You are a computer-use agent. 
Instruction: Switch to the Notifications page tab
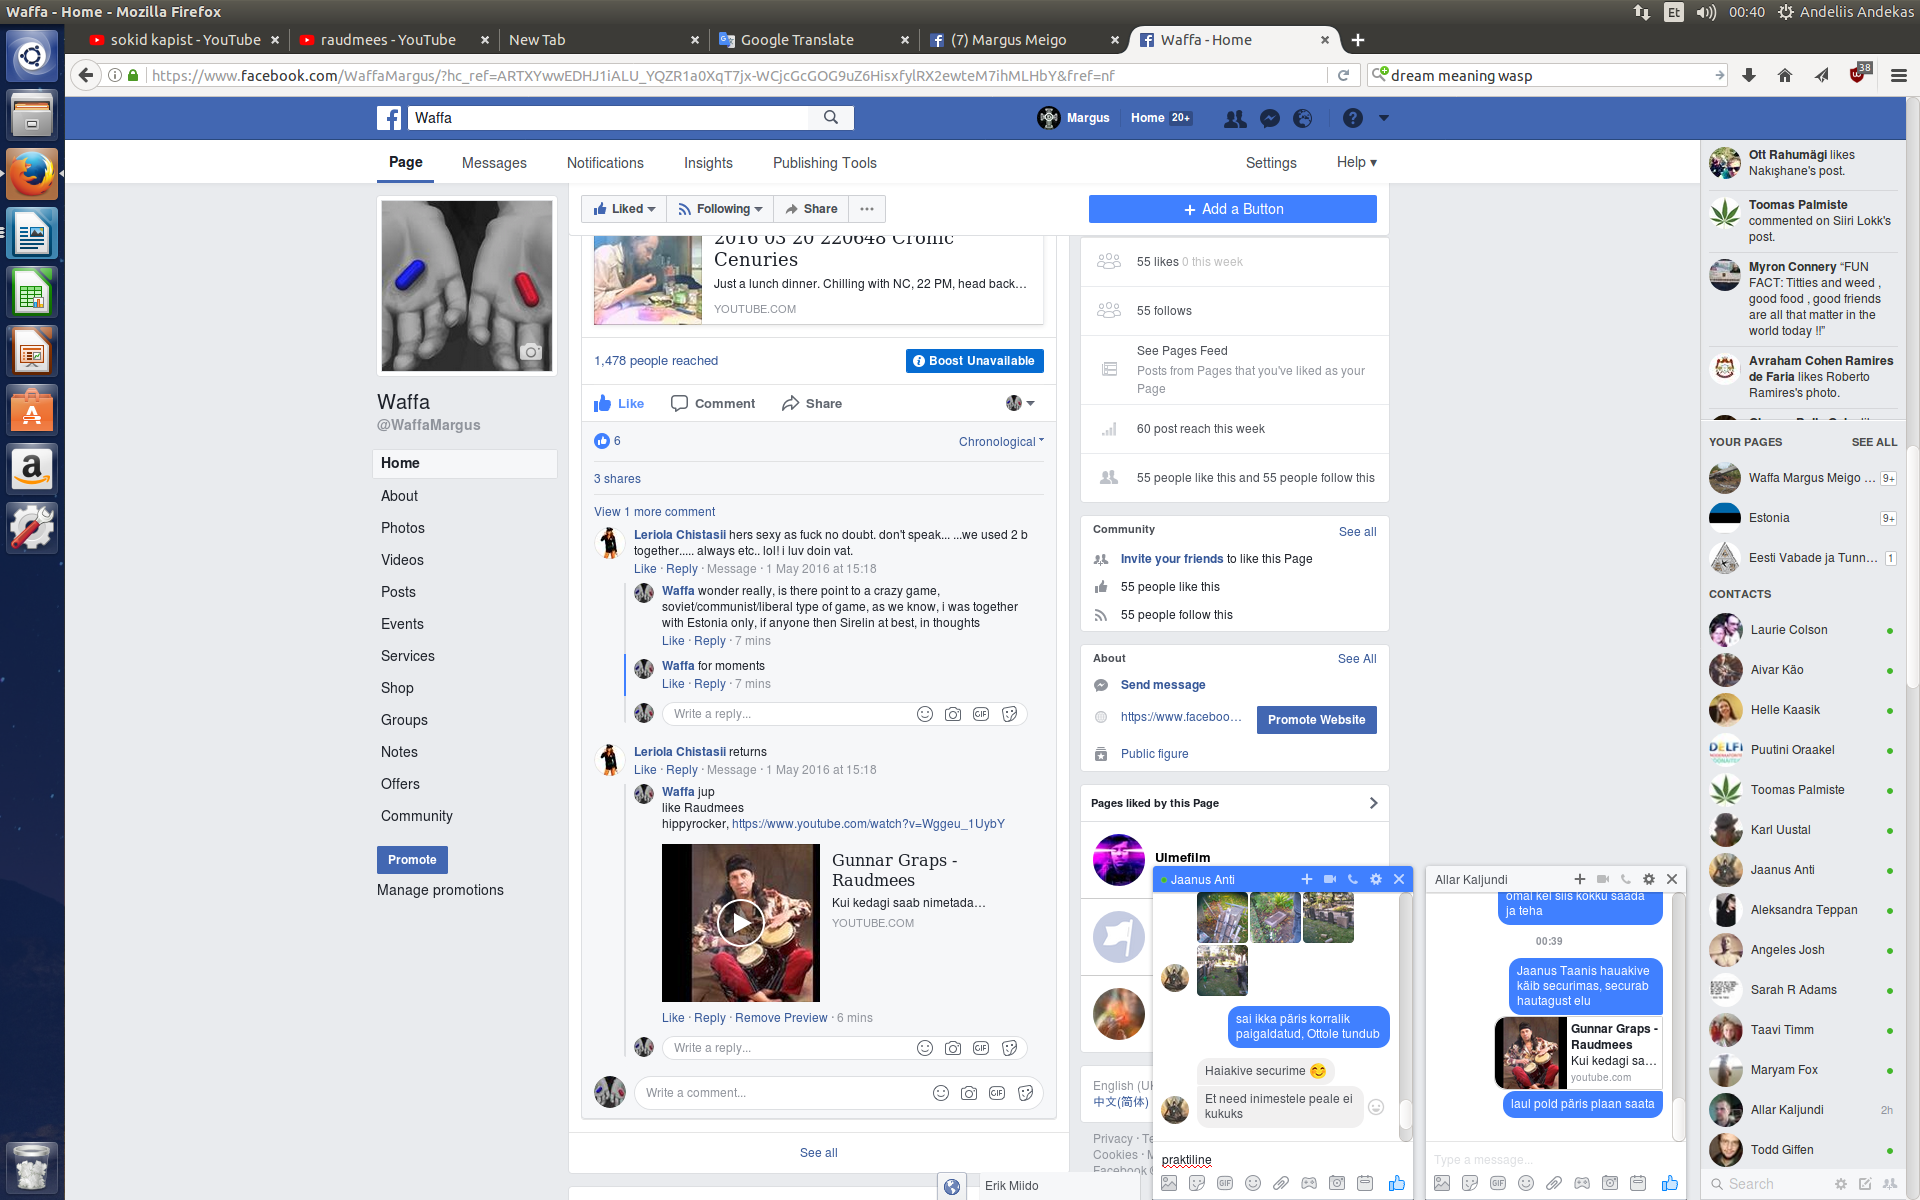coord(605,163)
